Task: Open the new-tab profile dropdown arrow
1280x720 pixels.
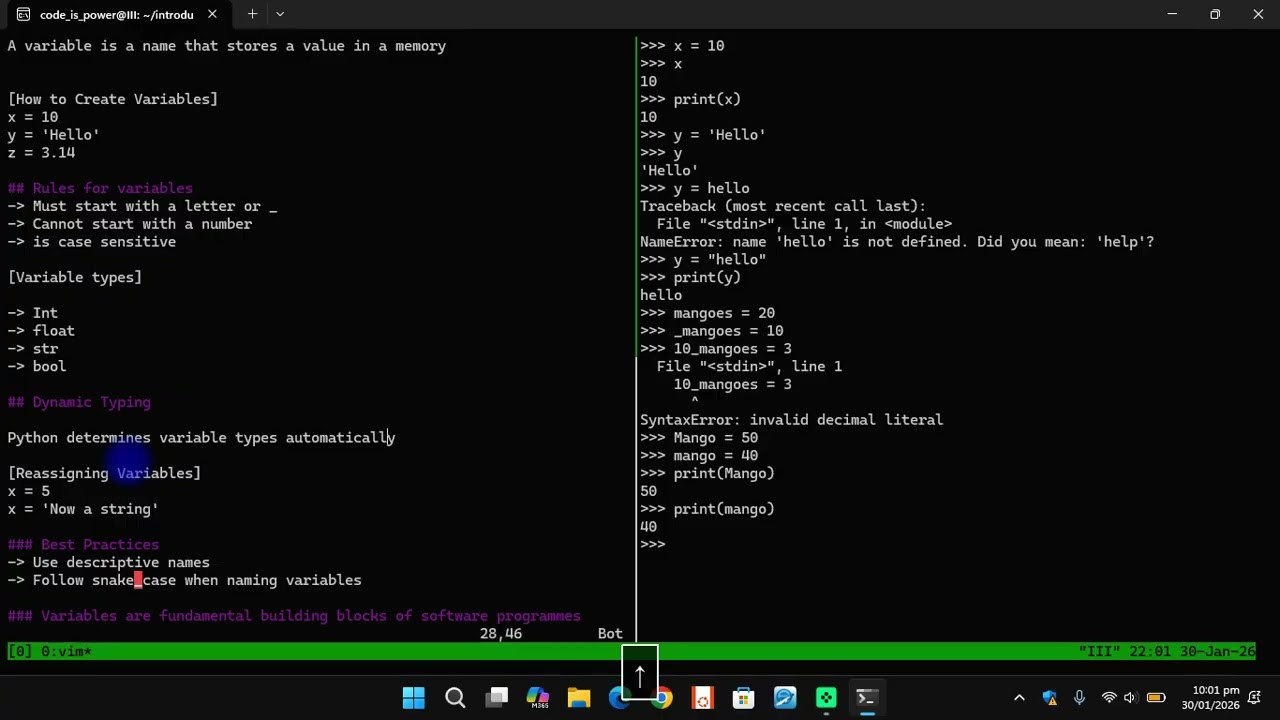Action: click(x=280, y=14)
